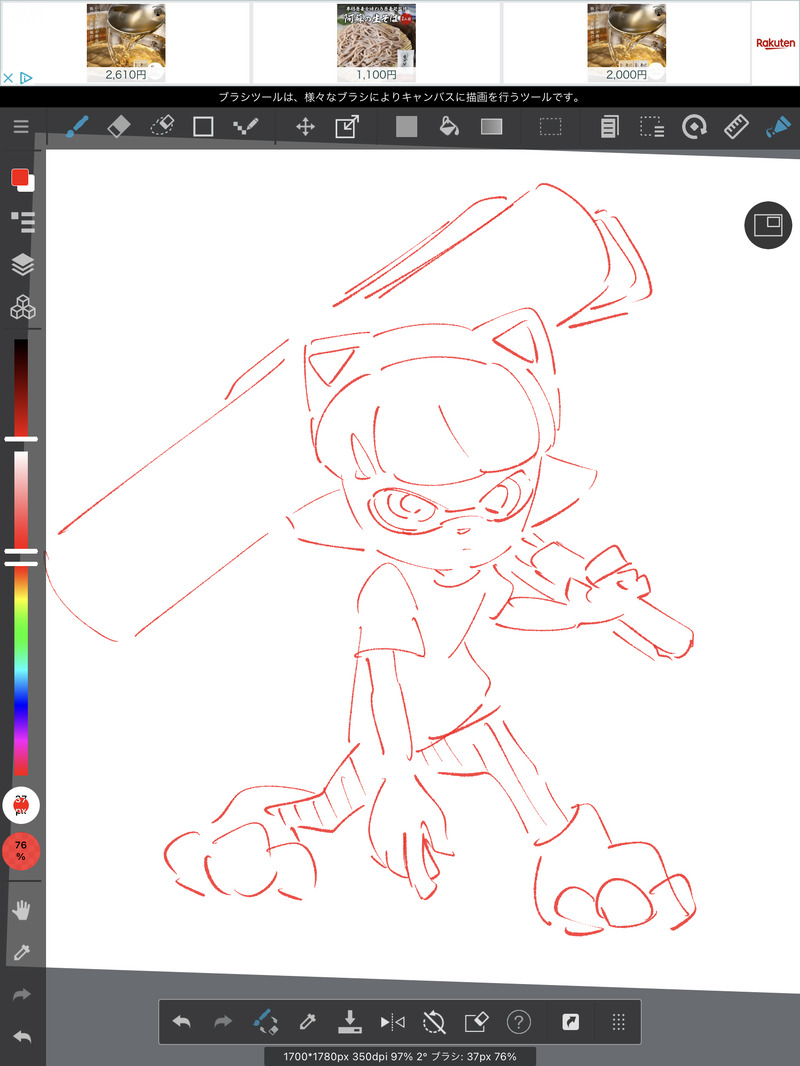The image size is (800, 1066).
Task: Tap the circular rotate icon in top toolbar
Action: (694, 127)
